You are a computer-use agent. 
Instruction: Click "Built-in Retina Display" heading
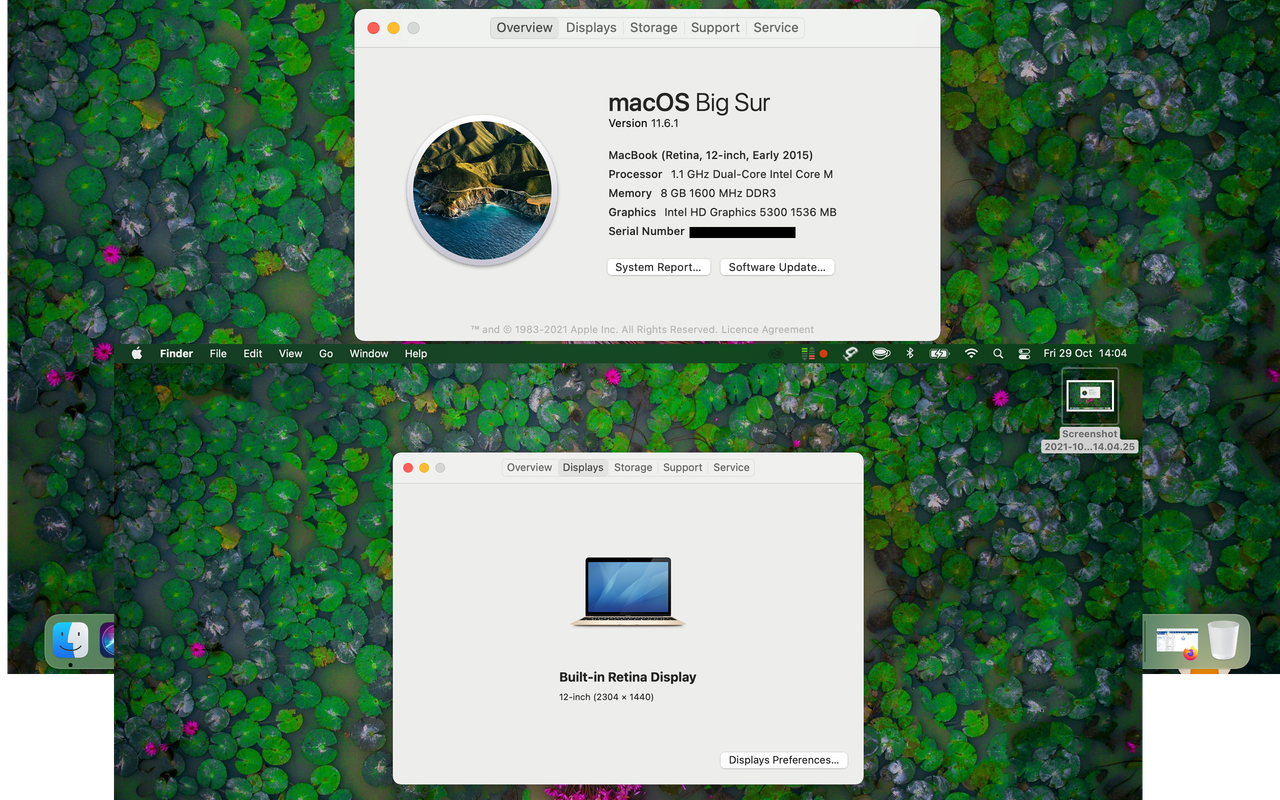tap(628, 677)
